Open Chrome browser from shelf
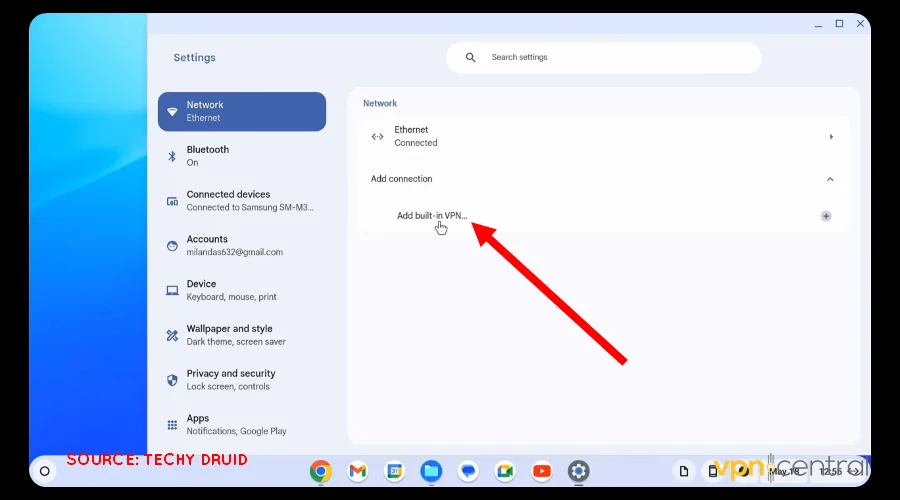 [321, 471]
